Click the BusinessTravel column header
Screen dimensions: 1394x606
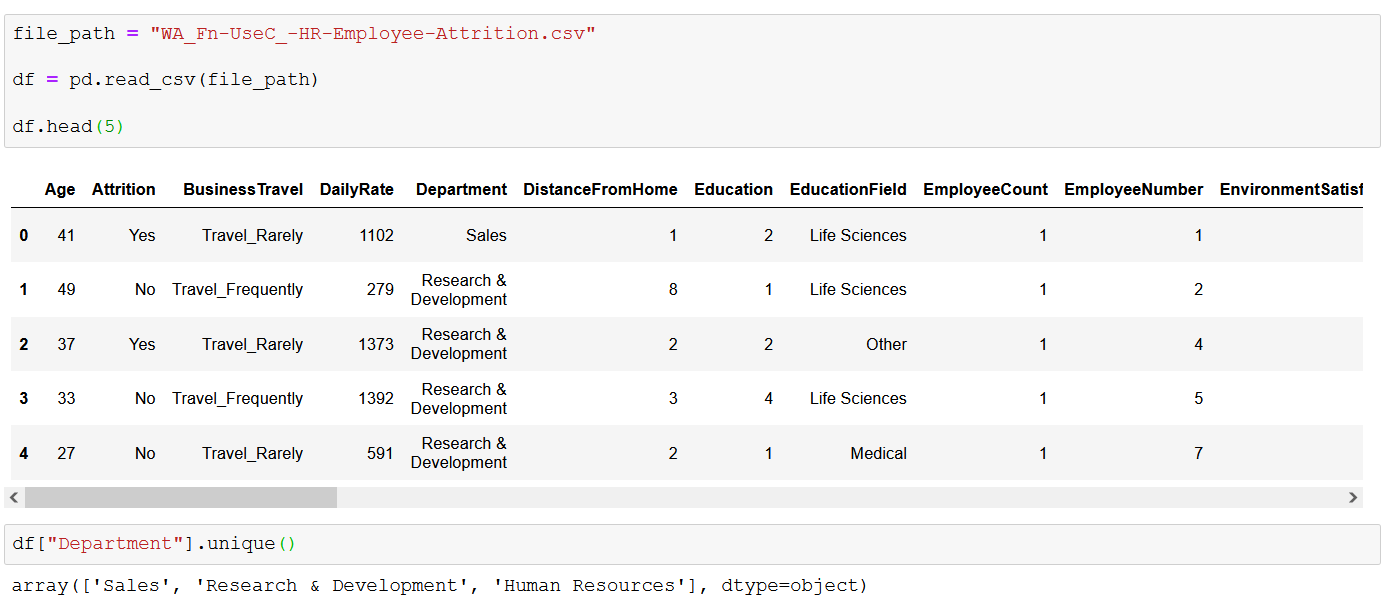click(x=243, y=189)
